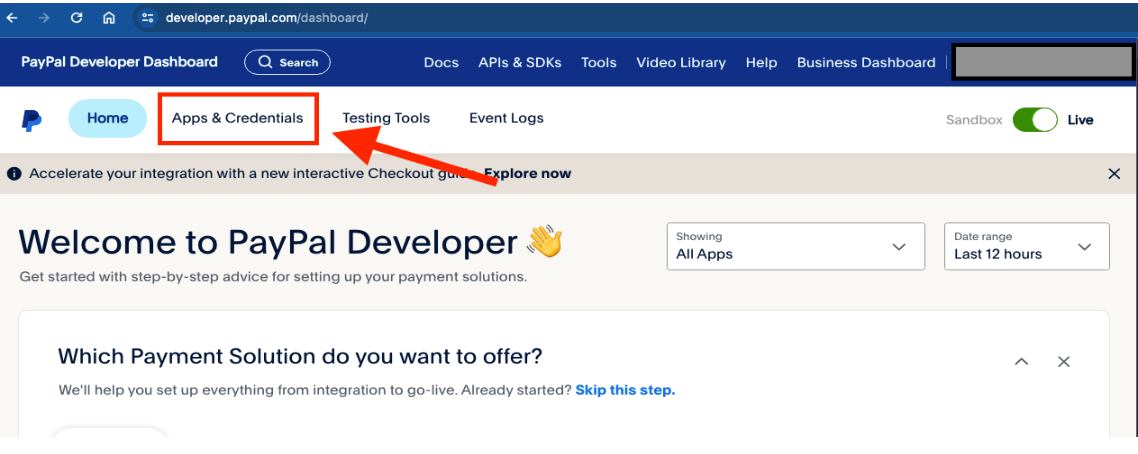Open the Help menu item
This screenshot has width=1138, height=454.
coord(761,62)
